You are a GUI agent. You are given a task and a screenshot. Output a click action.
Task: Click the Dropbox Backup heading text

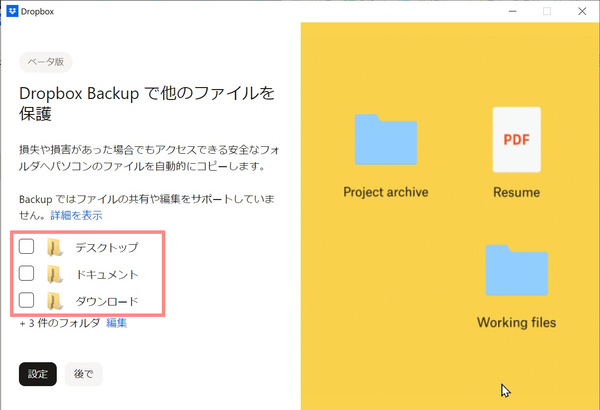tap(147, 103)
